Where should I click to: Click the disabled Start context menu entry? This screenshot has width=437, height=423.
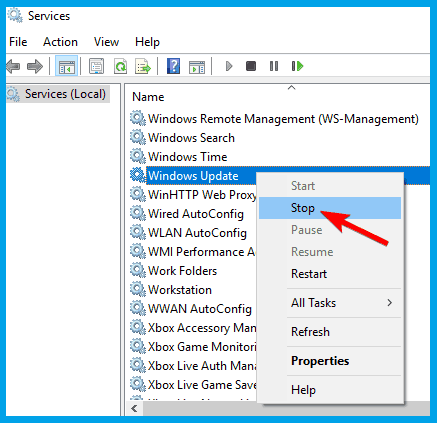330,186
